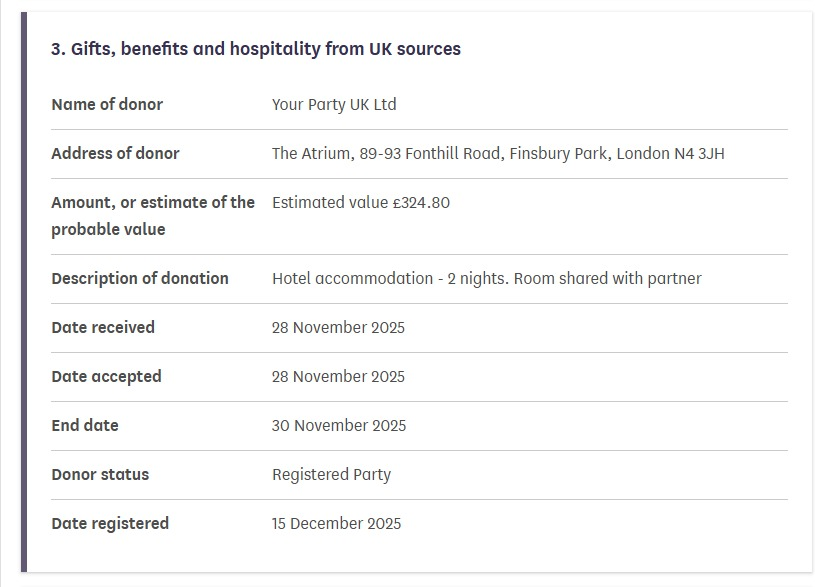Screen dimensions: 815x587
Task: Click the 'Date received' label
Action: point(103,327)
